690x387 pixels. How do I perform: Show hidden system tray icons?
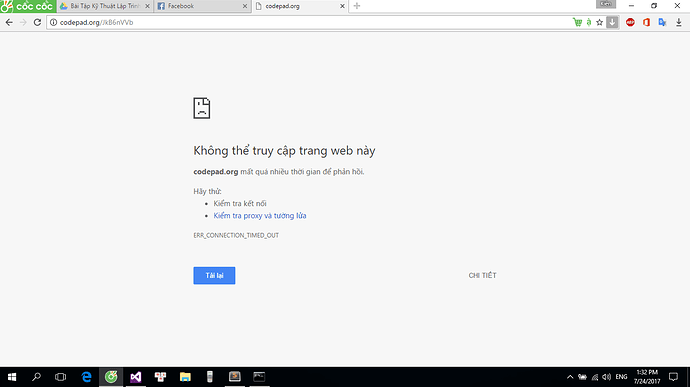(x=570, y=377)
